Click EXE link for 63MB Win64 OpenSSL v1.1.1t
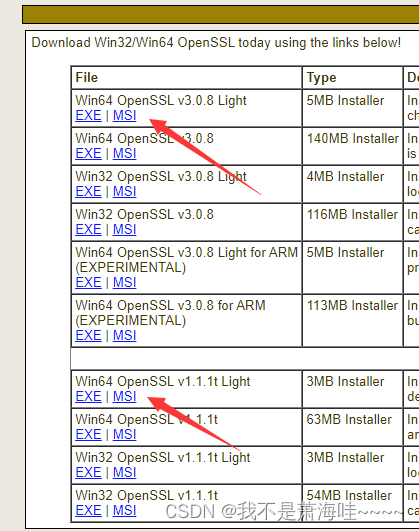This screenshot has height=531, width=419. point(88,434)
